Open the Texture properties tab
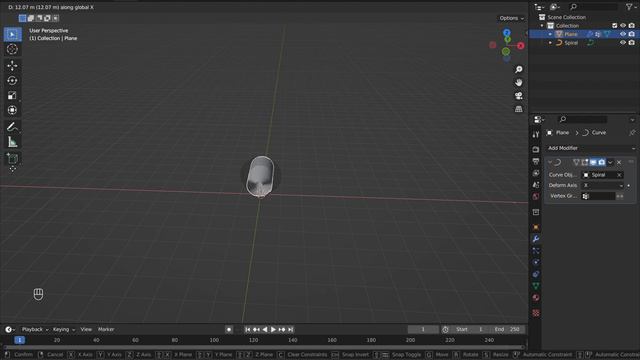Screen dimensions: 640x360 point(536,313)
